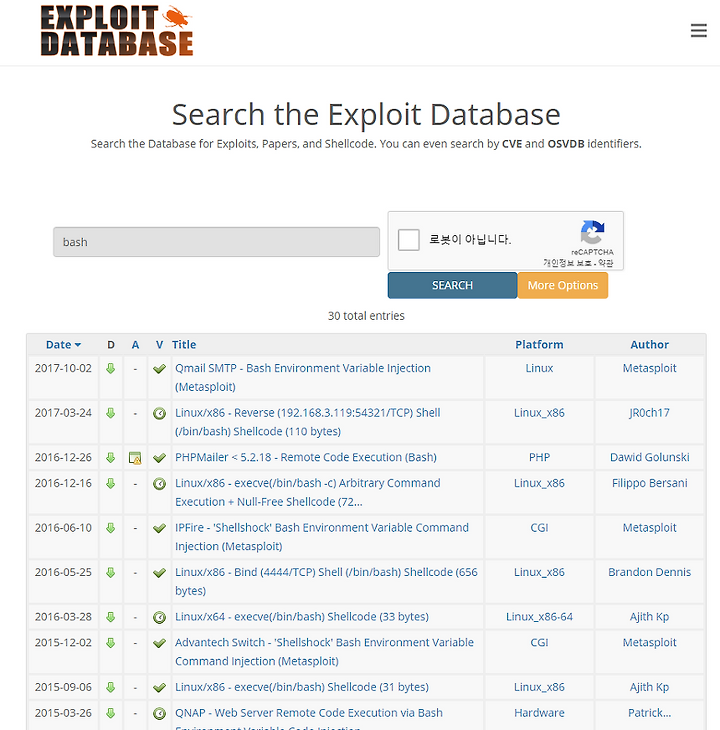Click the reCAPTCHA logo
The image size is (720, 730).
tap(592, 232)
